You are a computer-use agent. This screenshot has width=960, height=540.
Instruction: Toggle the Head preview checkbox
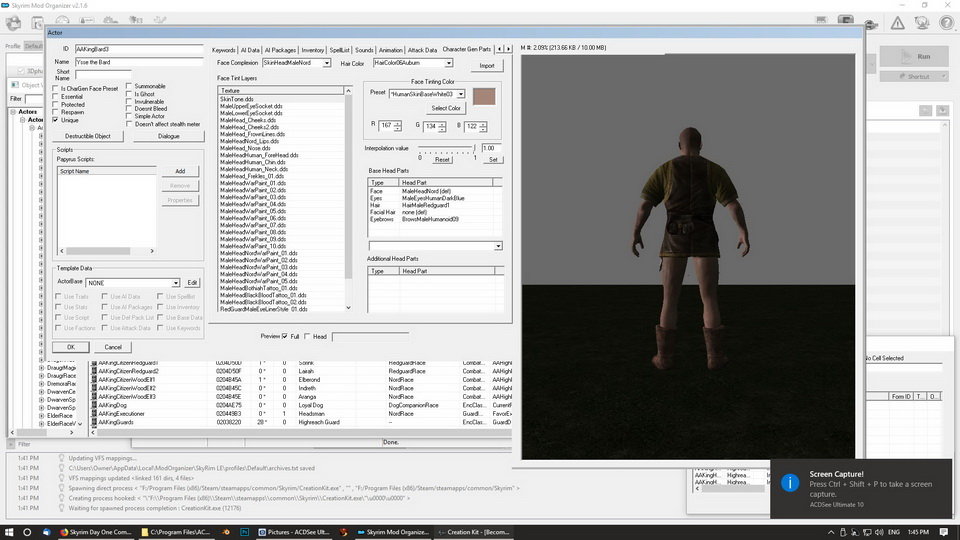pyautogui.click(x=307, y=336)
